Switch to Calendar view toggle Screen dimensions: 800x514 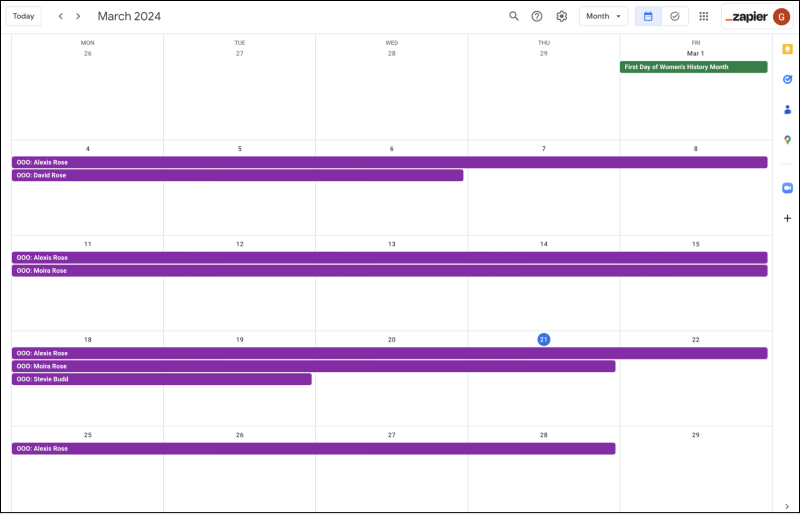point(648,16)
